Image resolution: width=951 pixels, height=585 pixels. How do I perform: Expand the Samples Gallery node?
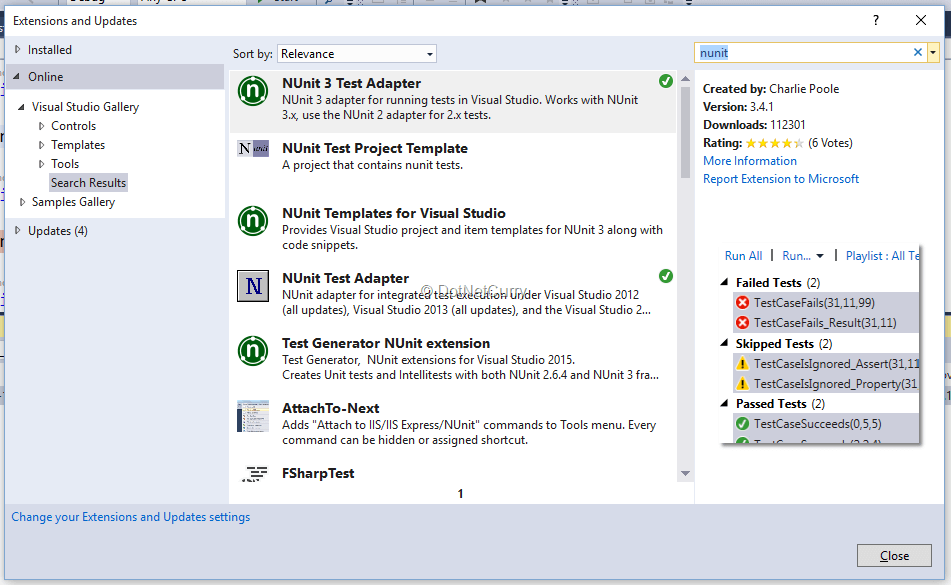[x=22, y=202]
